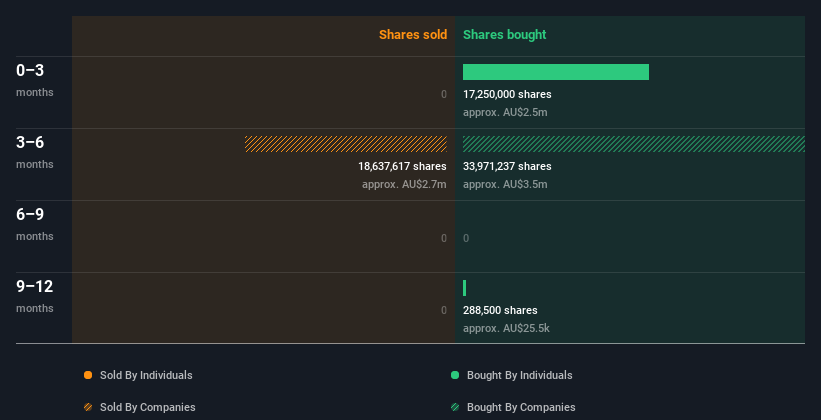Image resolution: width=821 pixels, height=420 pixels.
Task: Select the Sold By Individuals legend label
Action: (146, 375)
